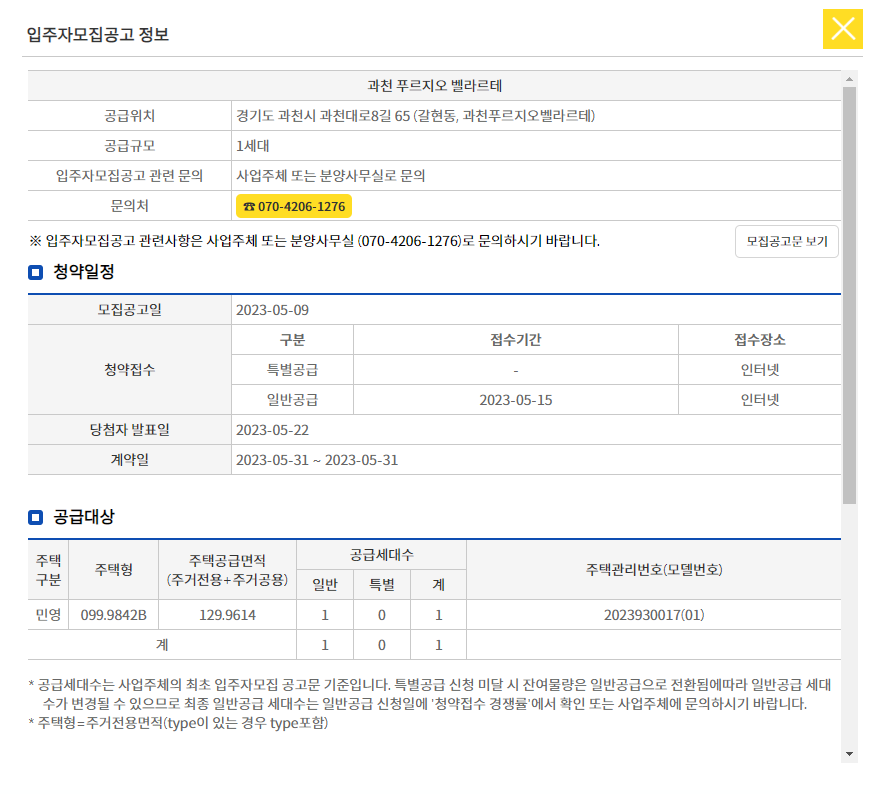Click the 당첨자 발표일 value 2023-05-22
The height and width of the screenshot is (794, 889).
coord(270,429)
